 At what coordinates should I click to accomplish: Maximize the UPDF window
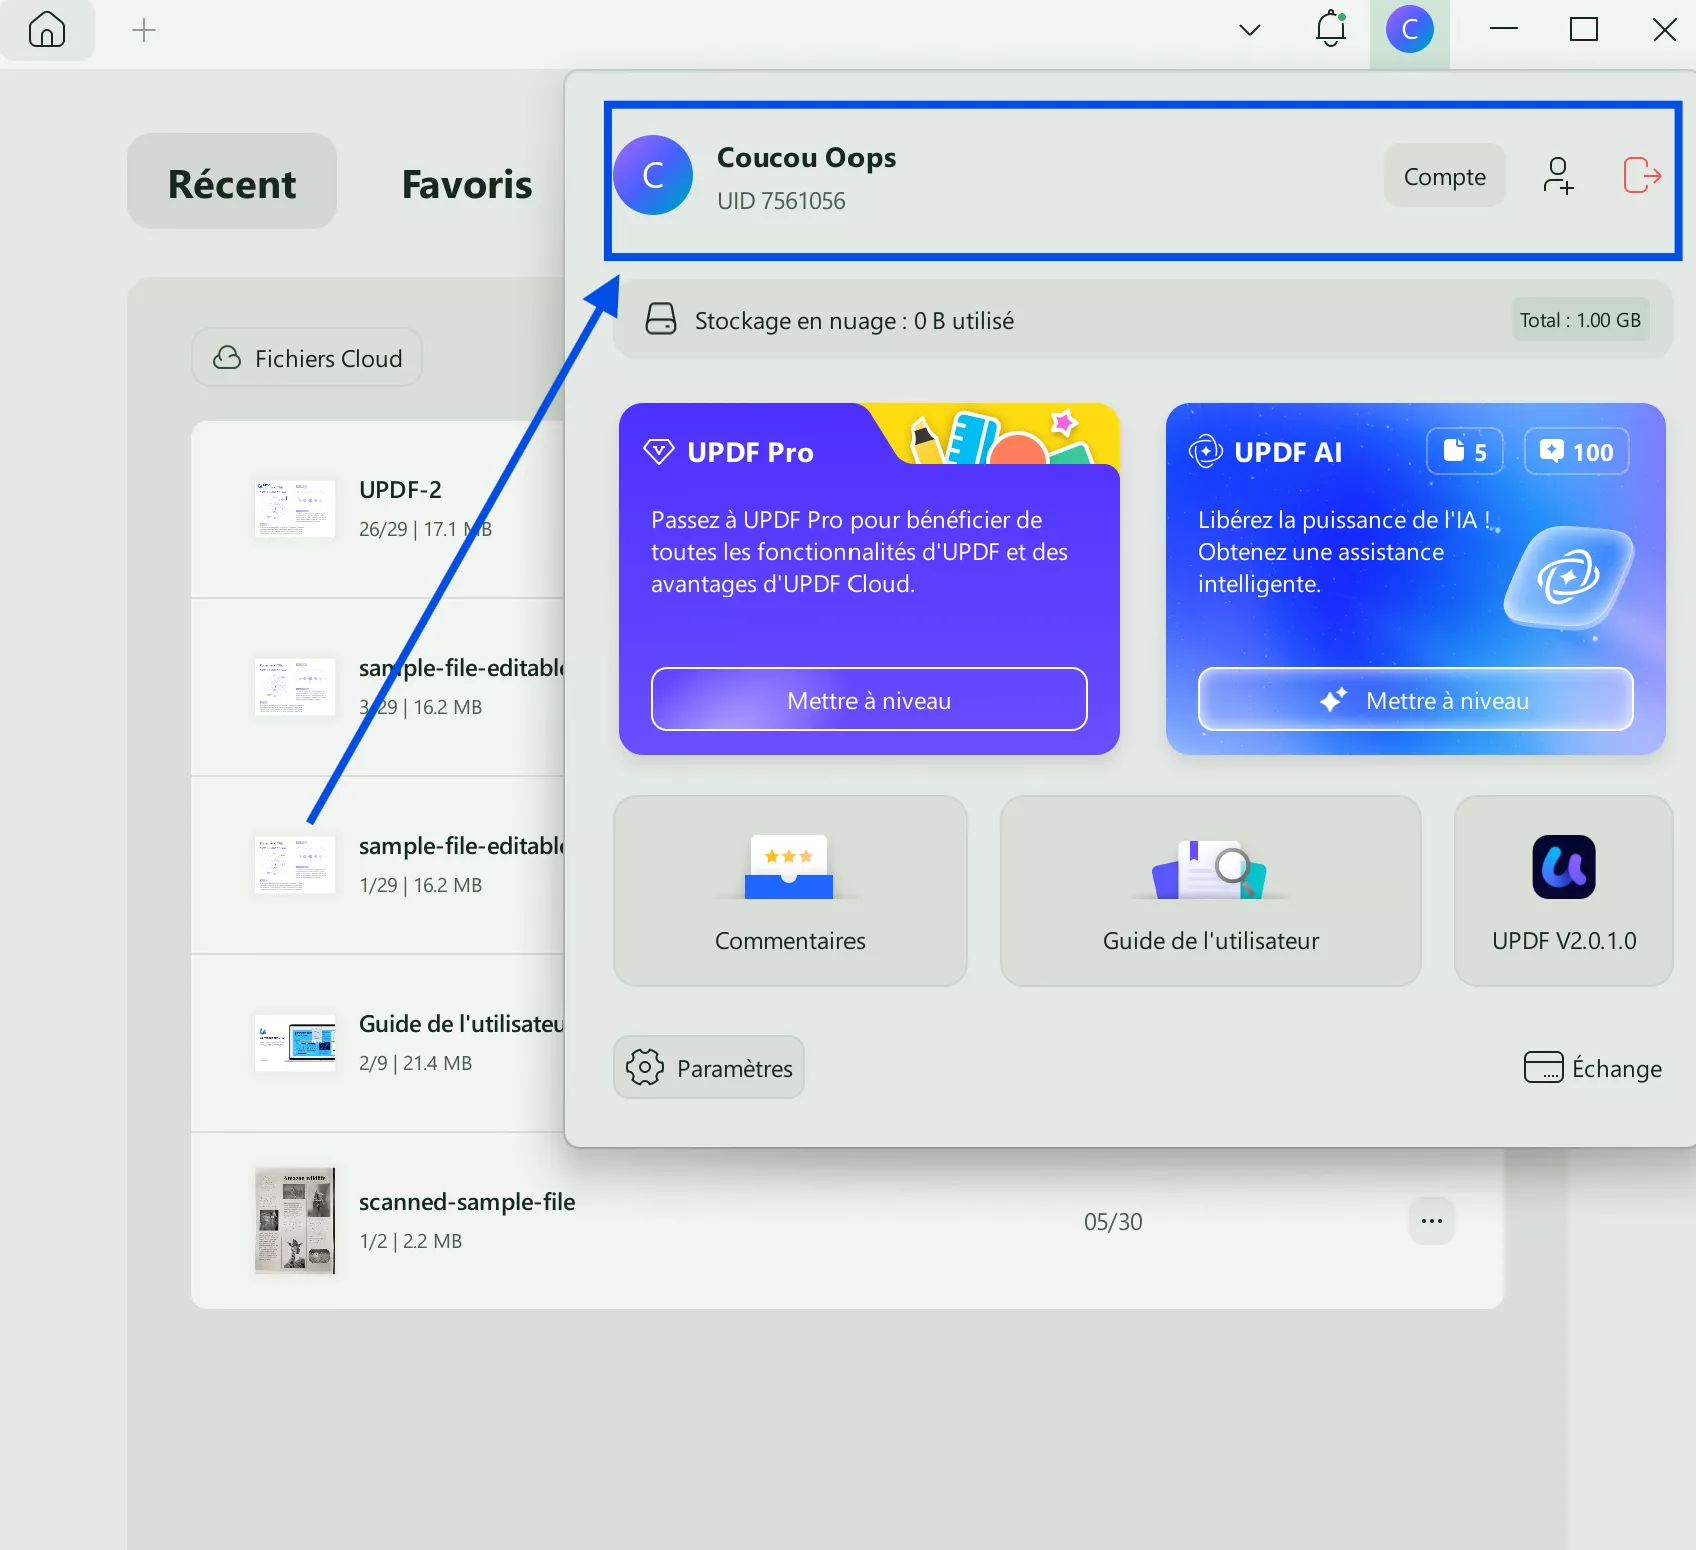tap(1584, 30)
